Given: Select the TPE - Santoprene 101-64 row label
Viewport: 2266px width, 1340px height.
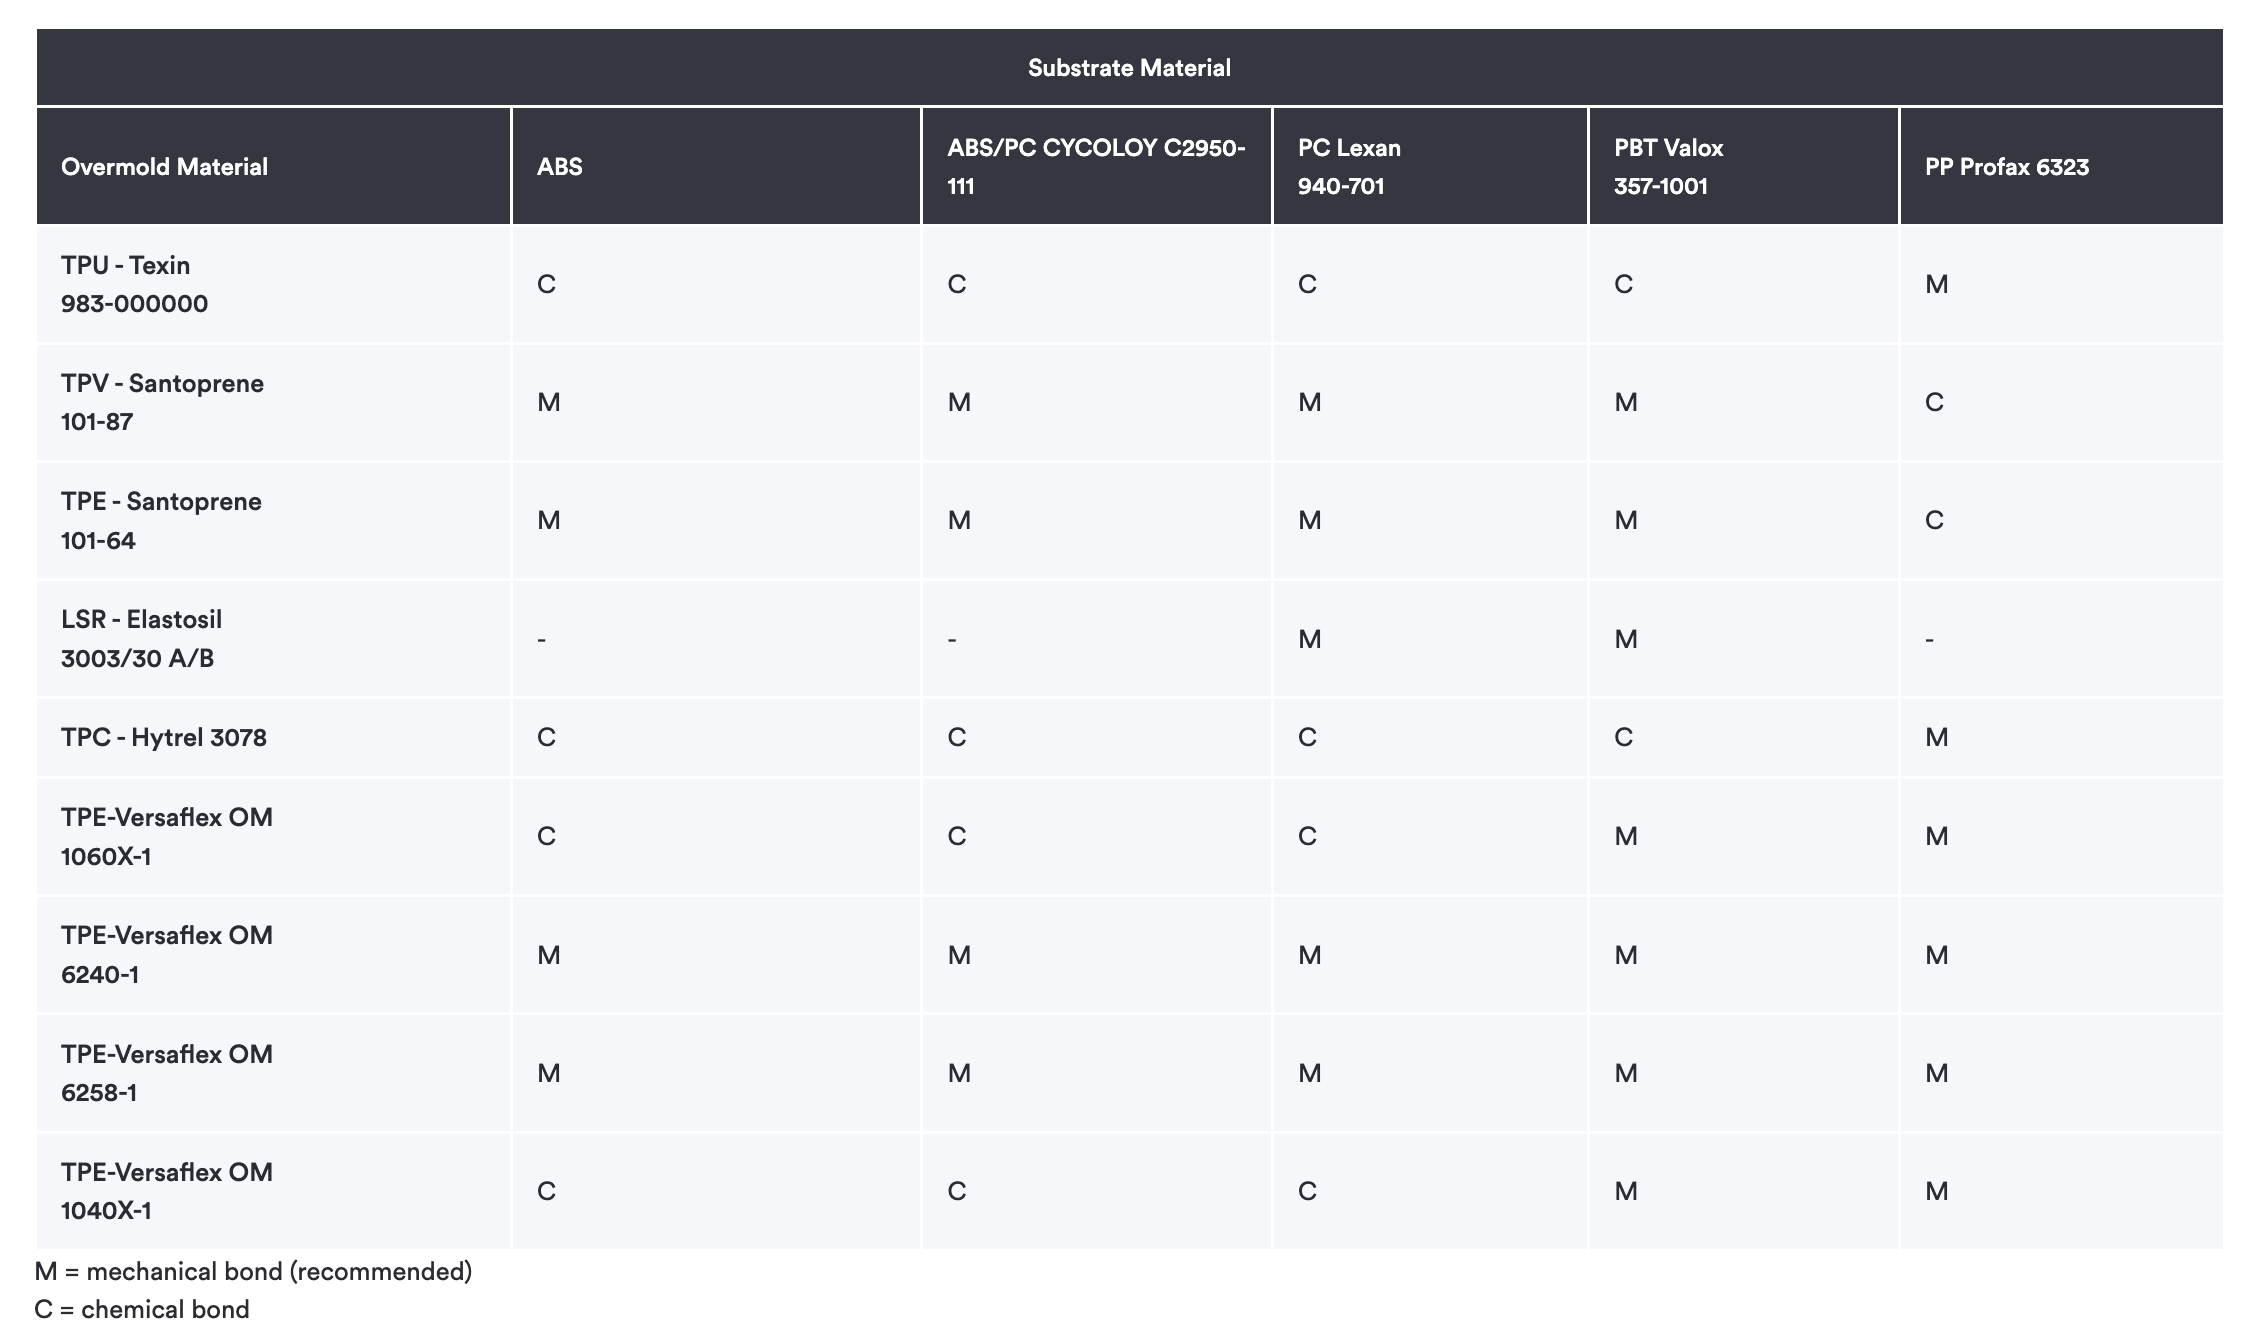Looking at the screenshot, I should coord(161,520).
